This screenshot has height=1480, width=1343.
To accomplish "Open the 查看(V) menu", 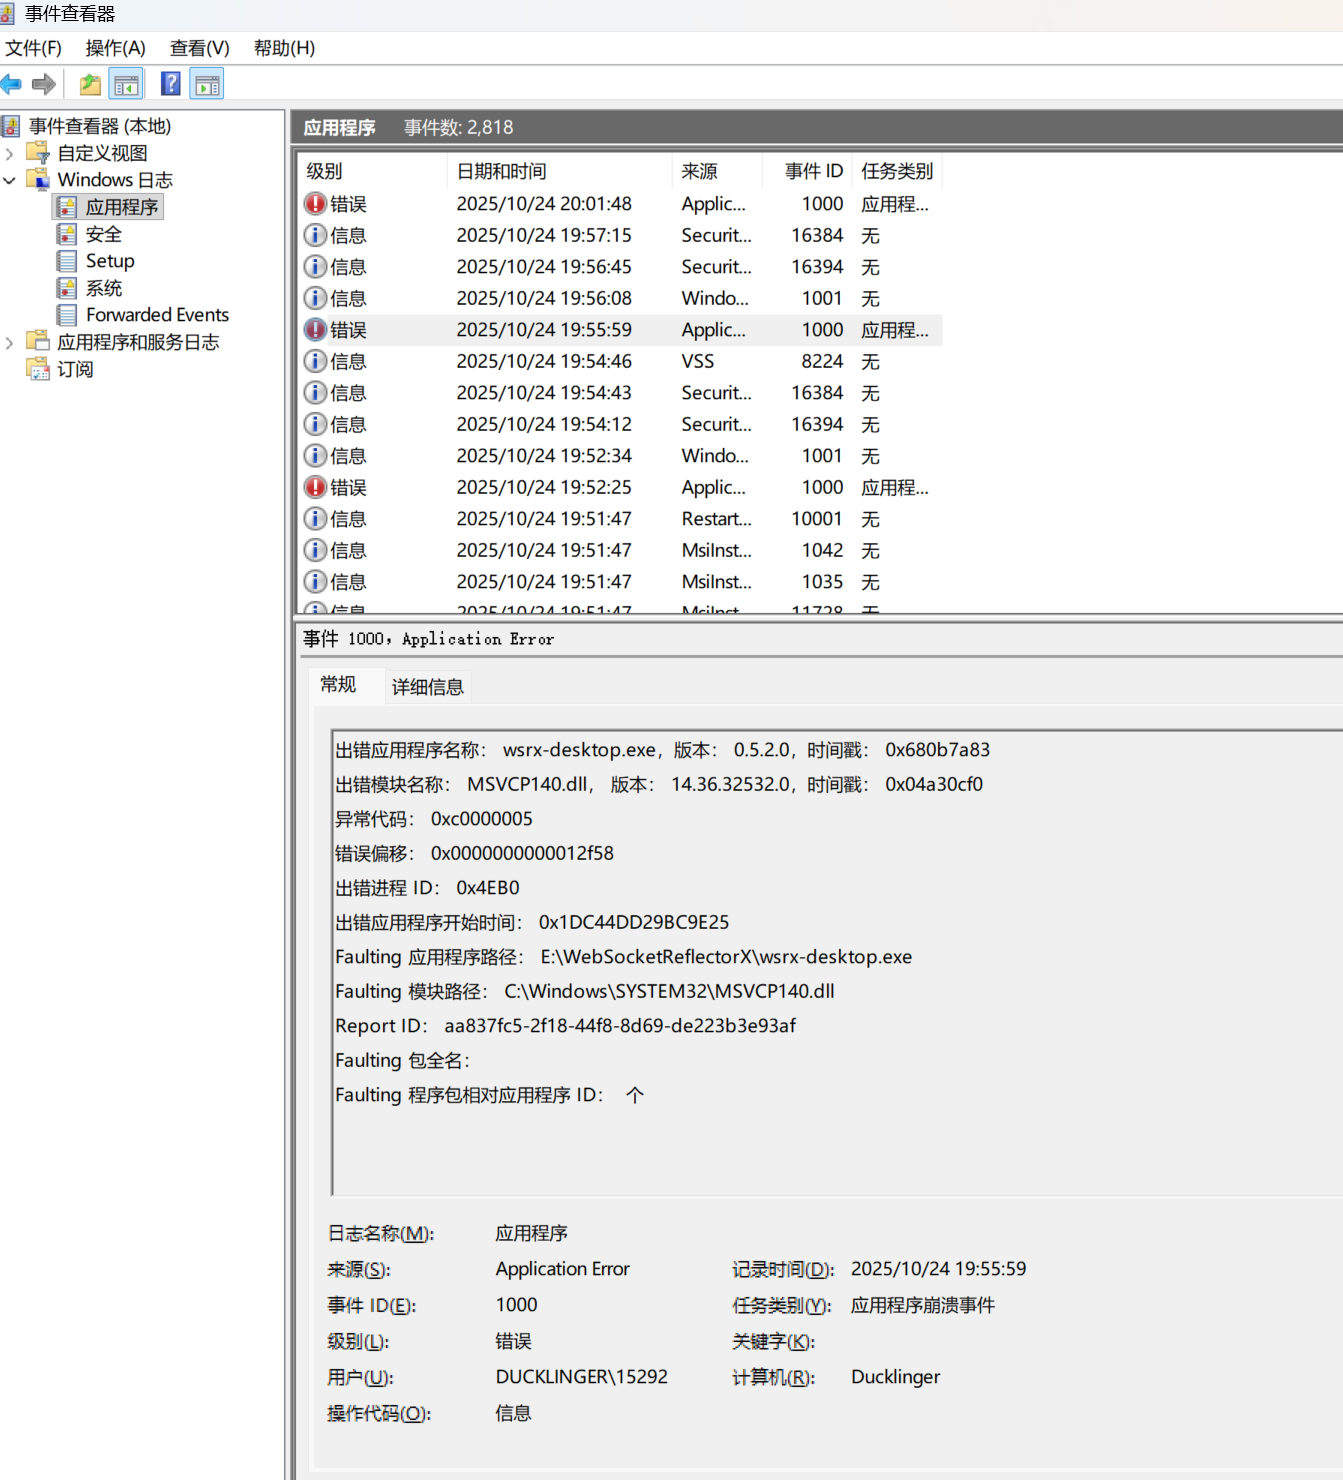I will point(199,48).
